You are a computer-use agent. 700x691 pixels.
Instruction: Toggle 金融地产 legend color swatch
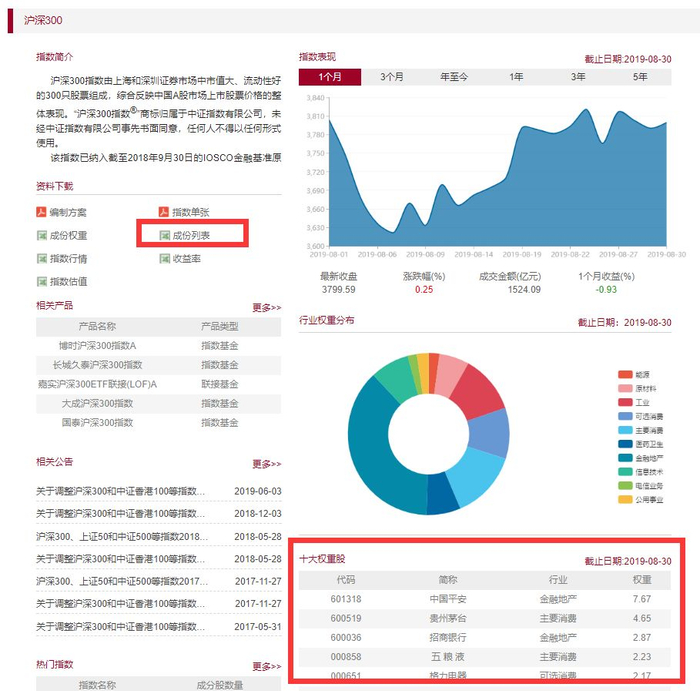tap(625, 458)
